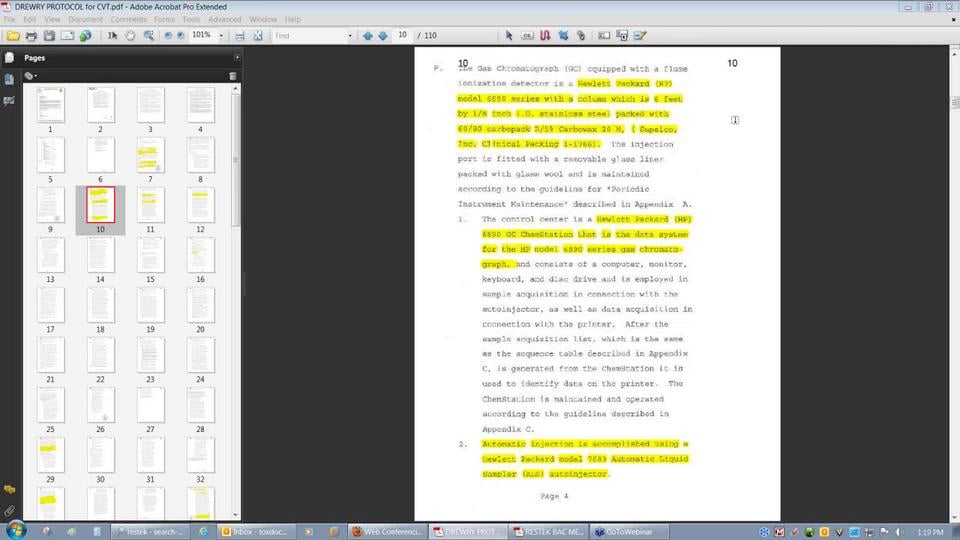Click inside the Find search box

(309, 36)
